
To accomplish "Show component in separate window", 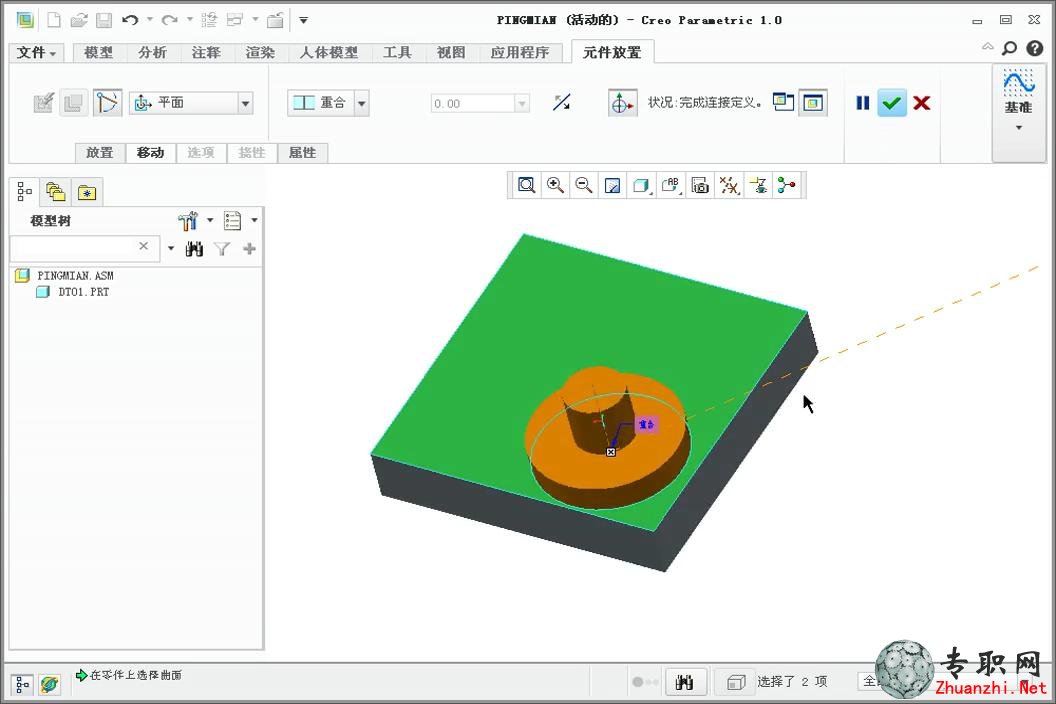I will (783, 102).
